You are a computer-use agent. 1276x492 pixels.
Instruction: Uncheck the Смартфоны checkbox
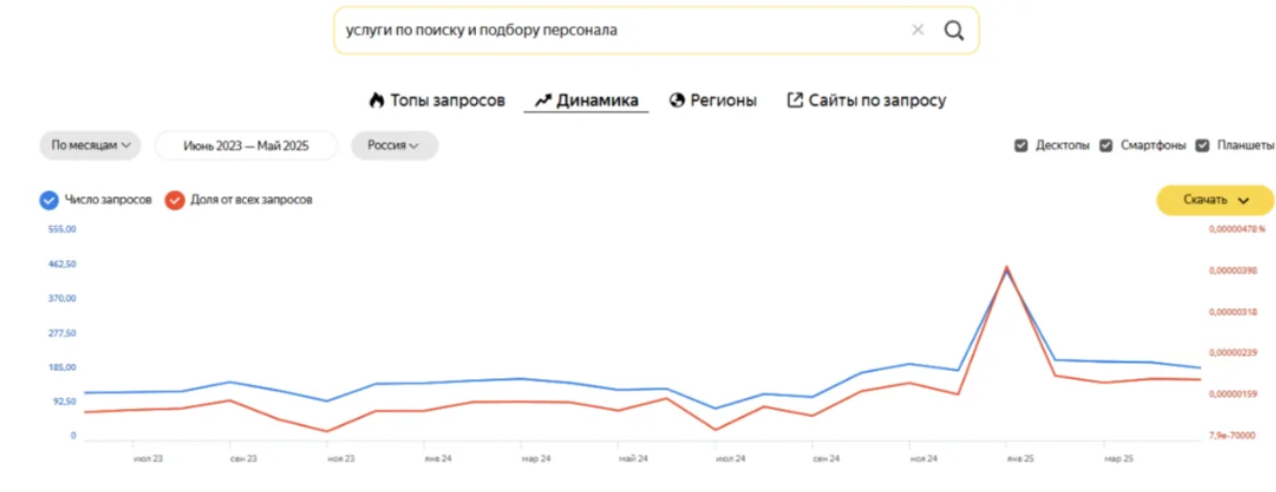[x=1106, y=145]
